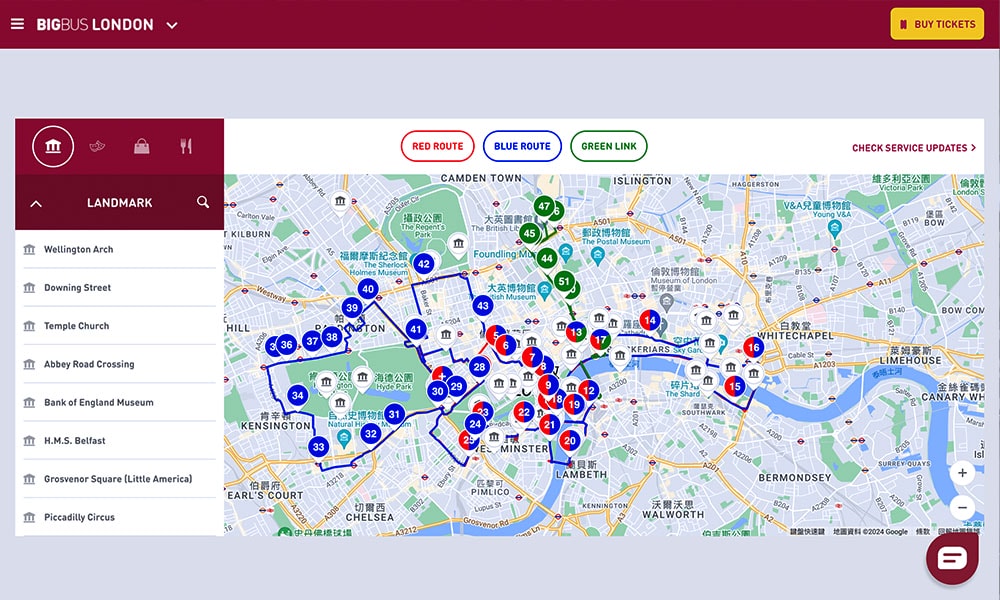Open the chat support bubble
Viewport: 1000px width, 600px height.
tap(952, 559)
